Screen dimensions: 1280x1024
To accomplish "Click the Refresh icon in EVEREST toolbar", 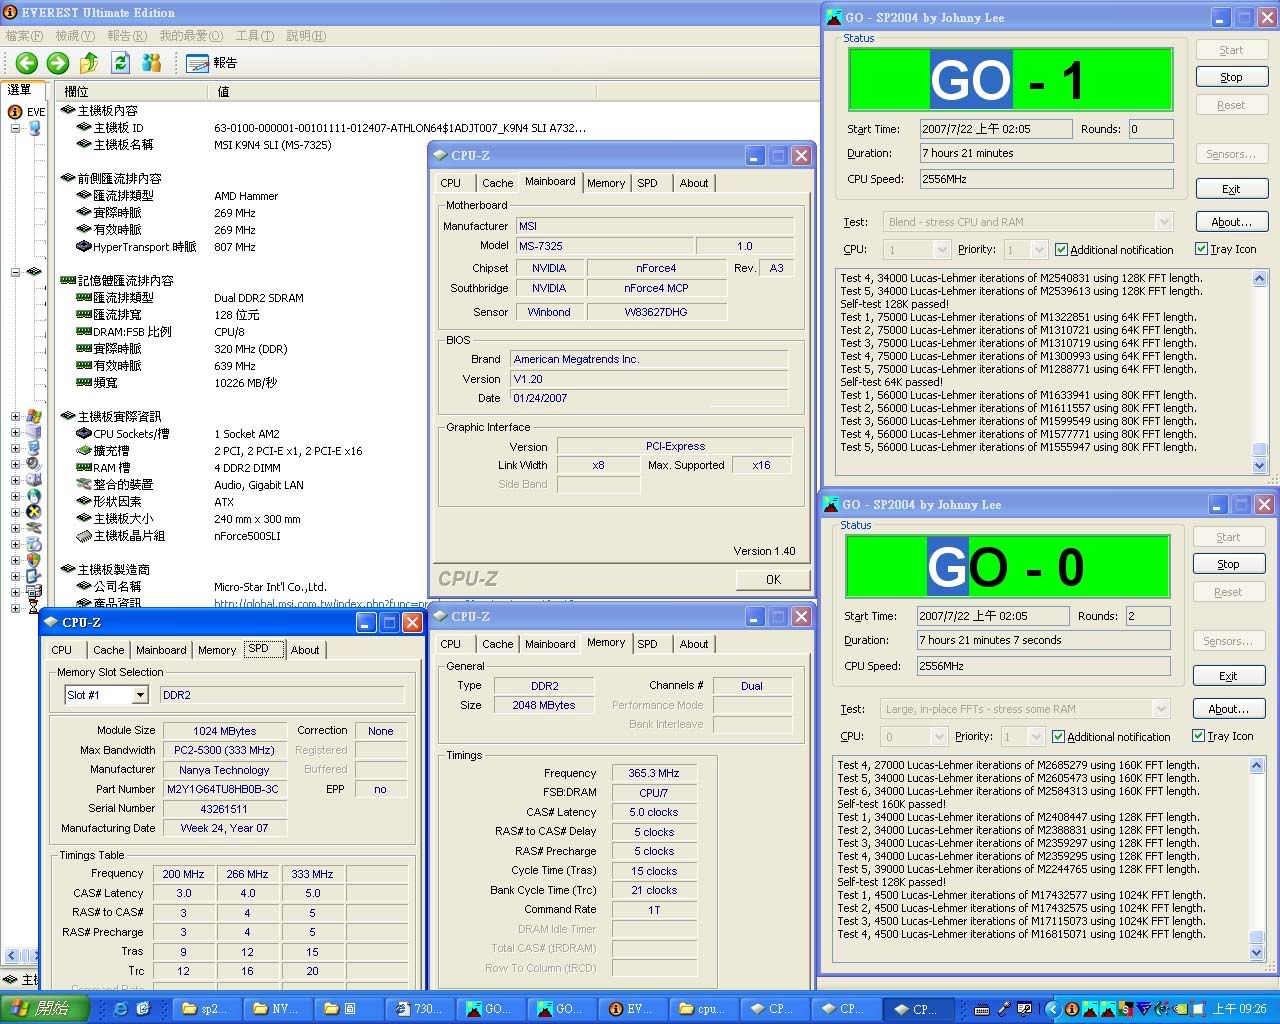I will (121, 63).
